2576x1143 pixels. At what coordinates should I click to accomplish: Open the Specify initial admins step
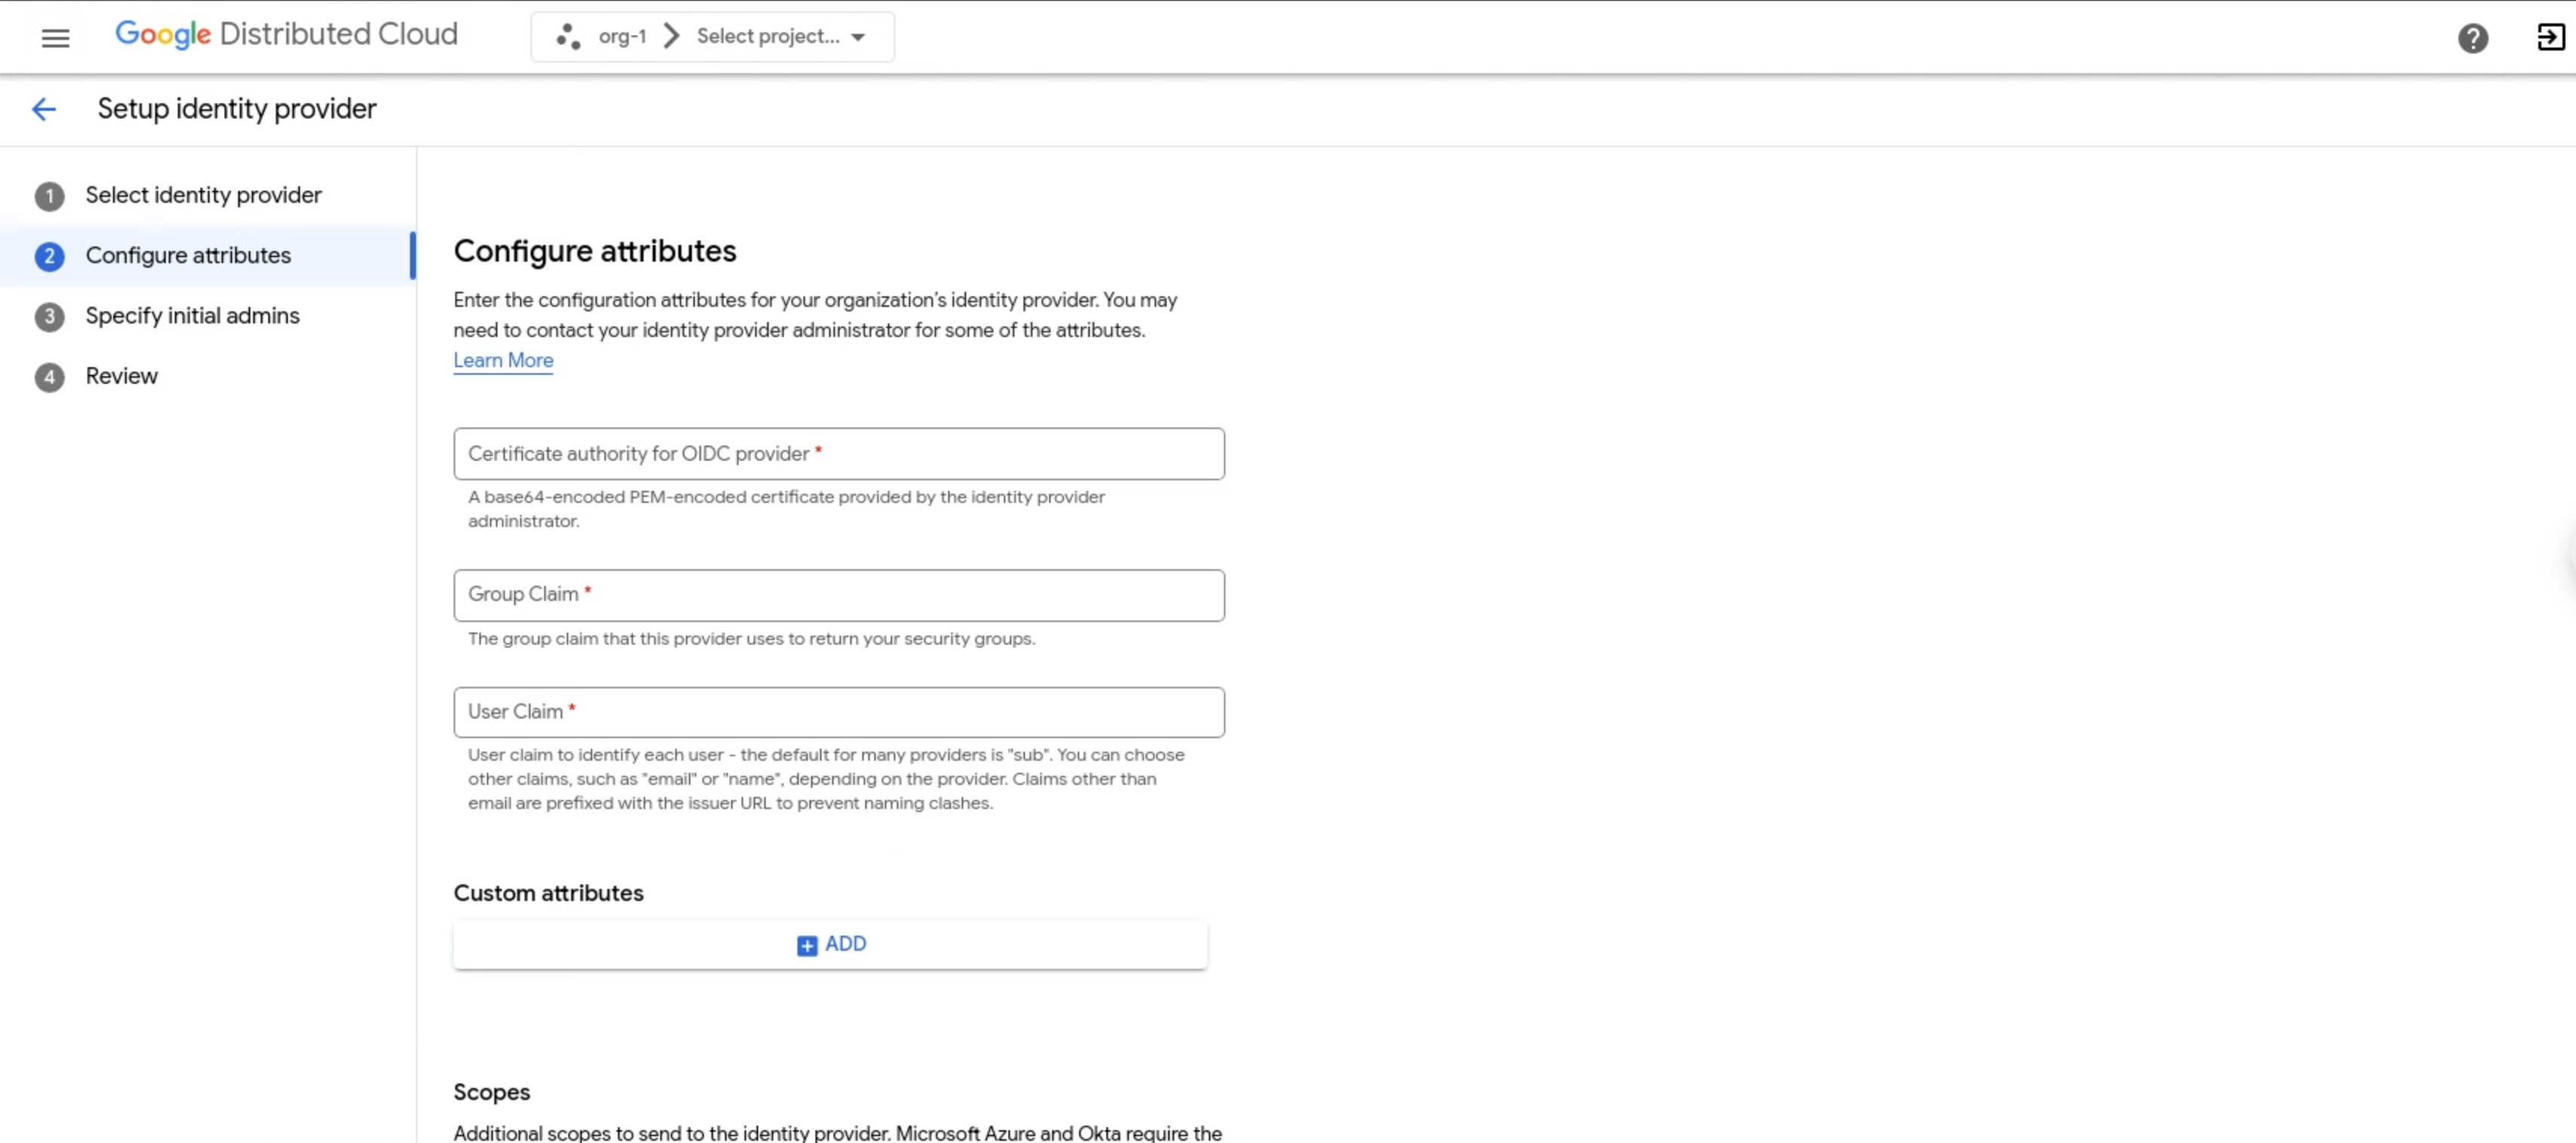coord(192,316)
